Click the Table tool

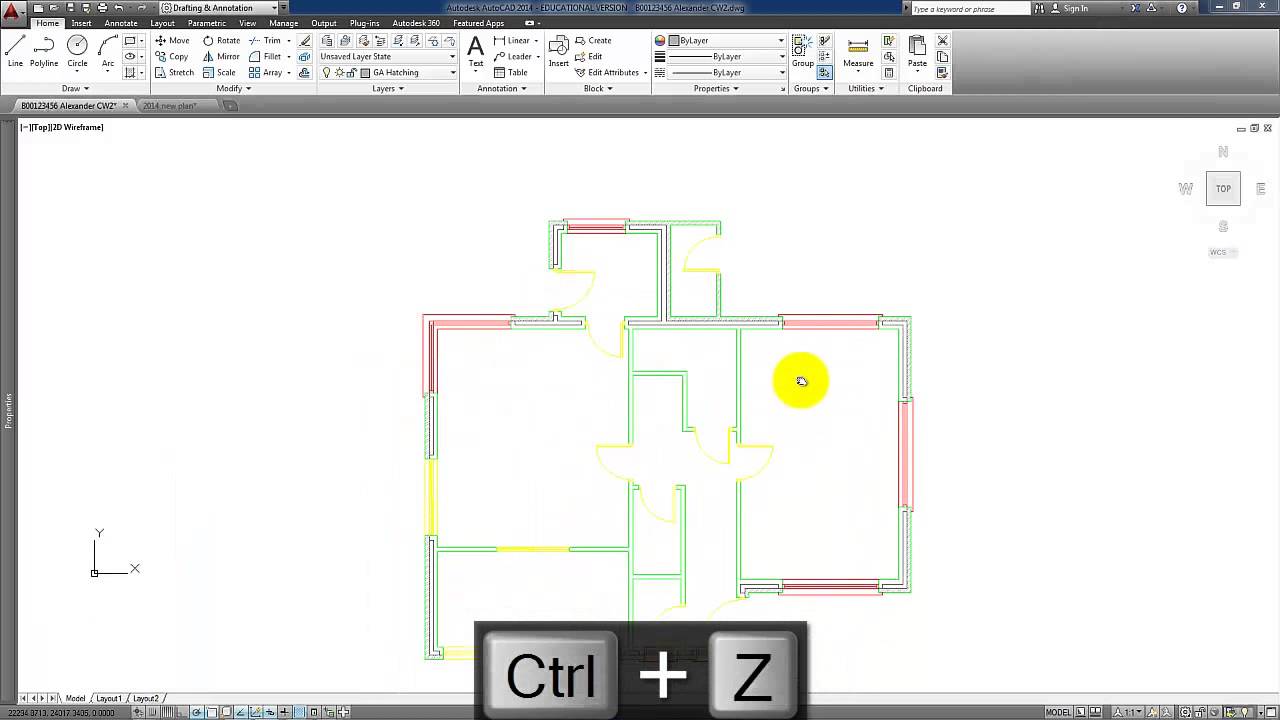click(x=510, y=73)
